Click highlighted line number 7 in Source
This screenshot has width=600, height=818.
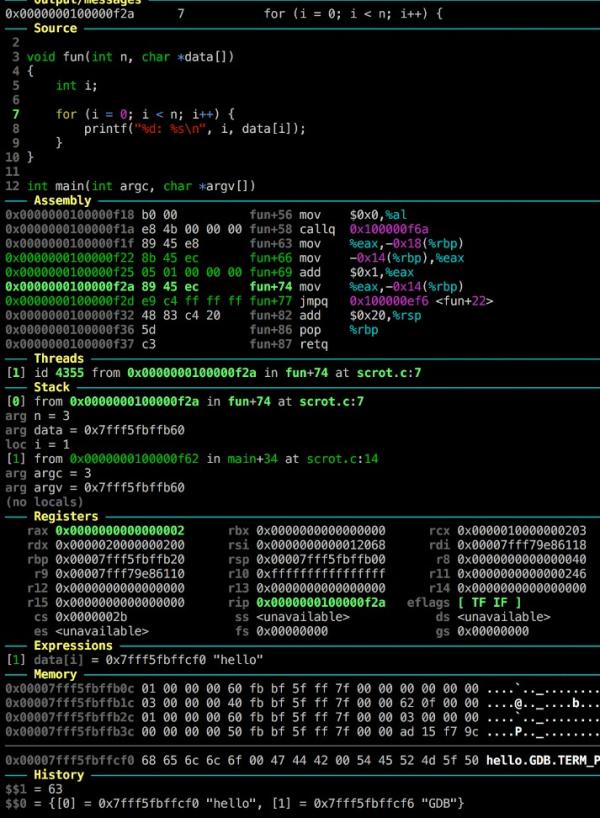pyautogui.click(x=15, y=115)
